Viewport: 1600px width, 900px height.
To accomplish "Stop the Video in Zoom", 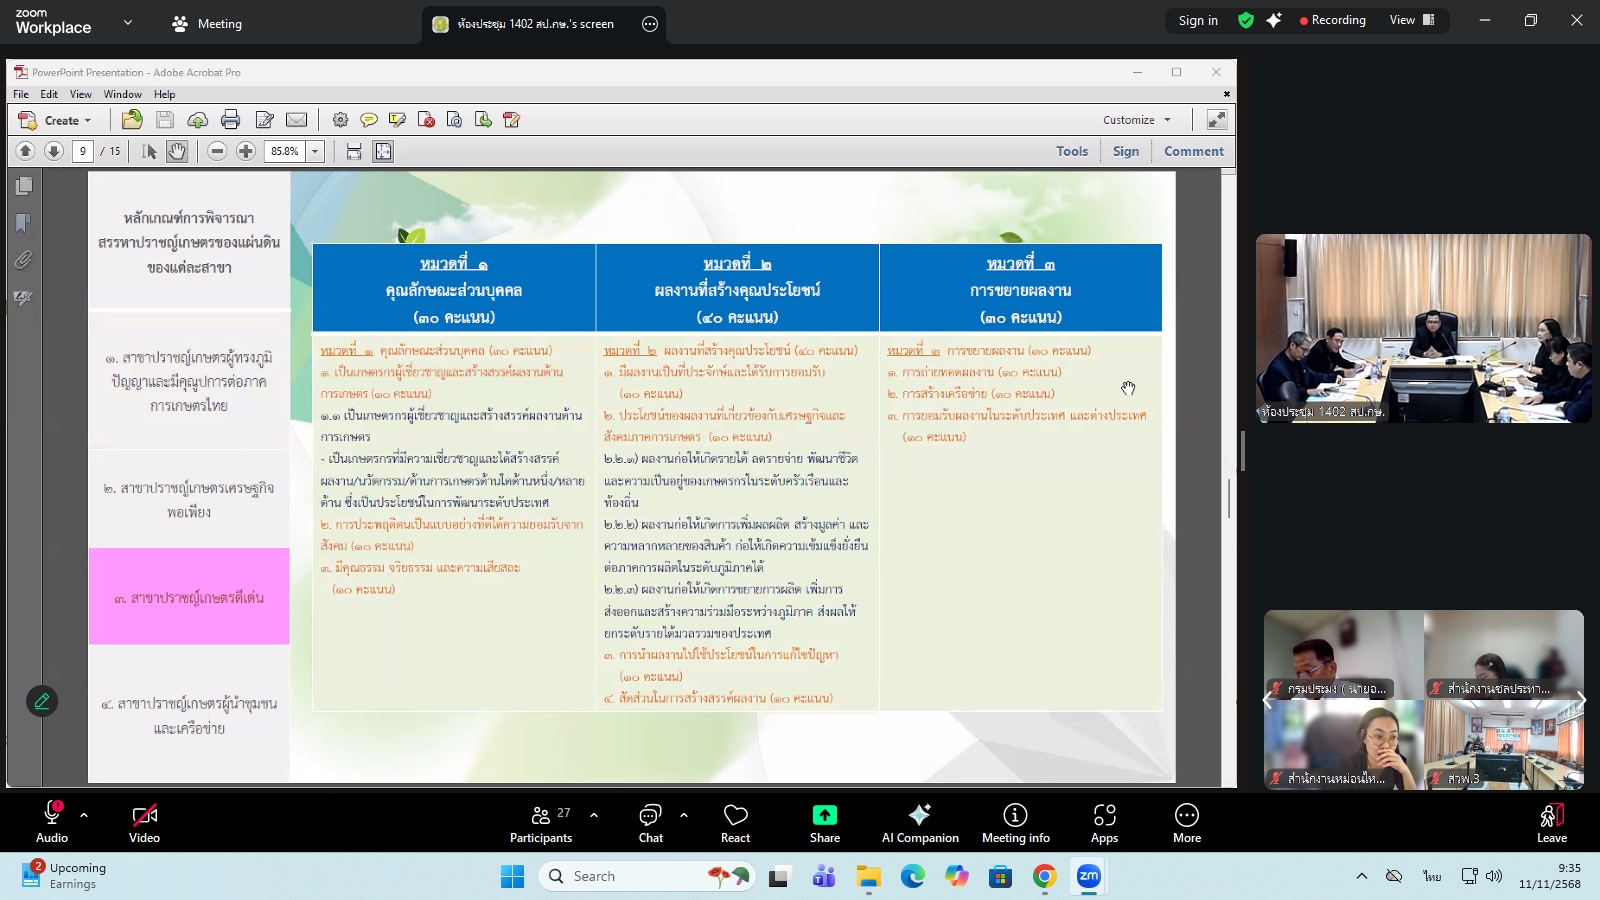I will pyautogui.click(x=144, y=822).
